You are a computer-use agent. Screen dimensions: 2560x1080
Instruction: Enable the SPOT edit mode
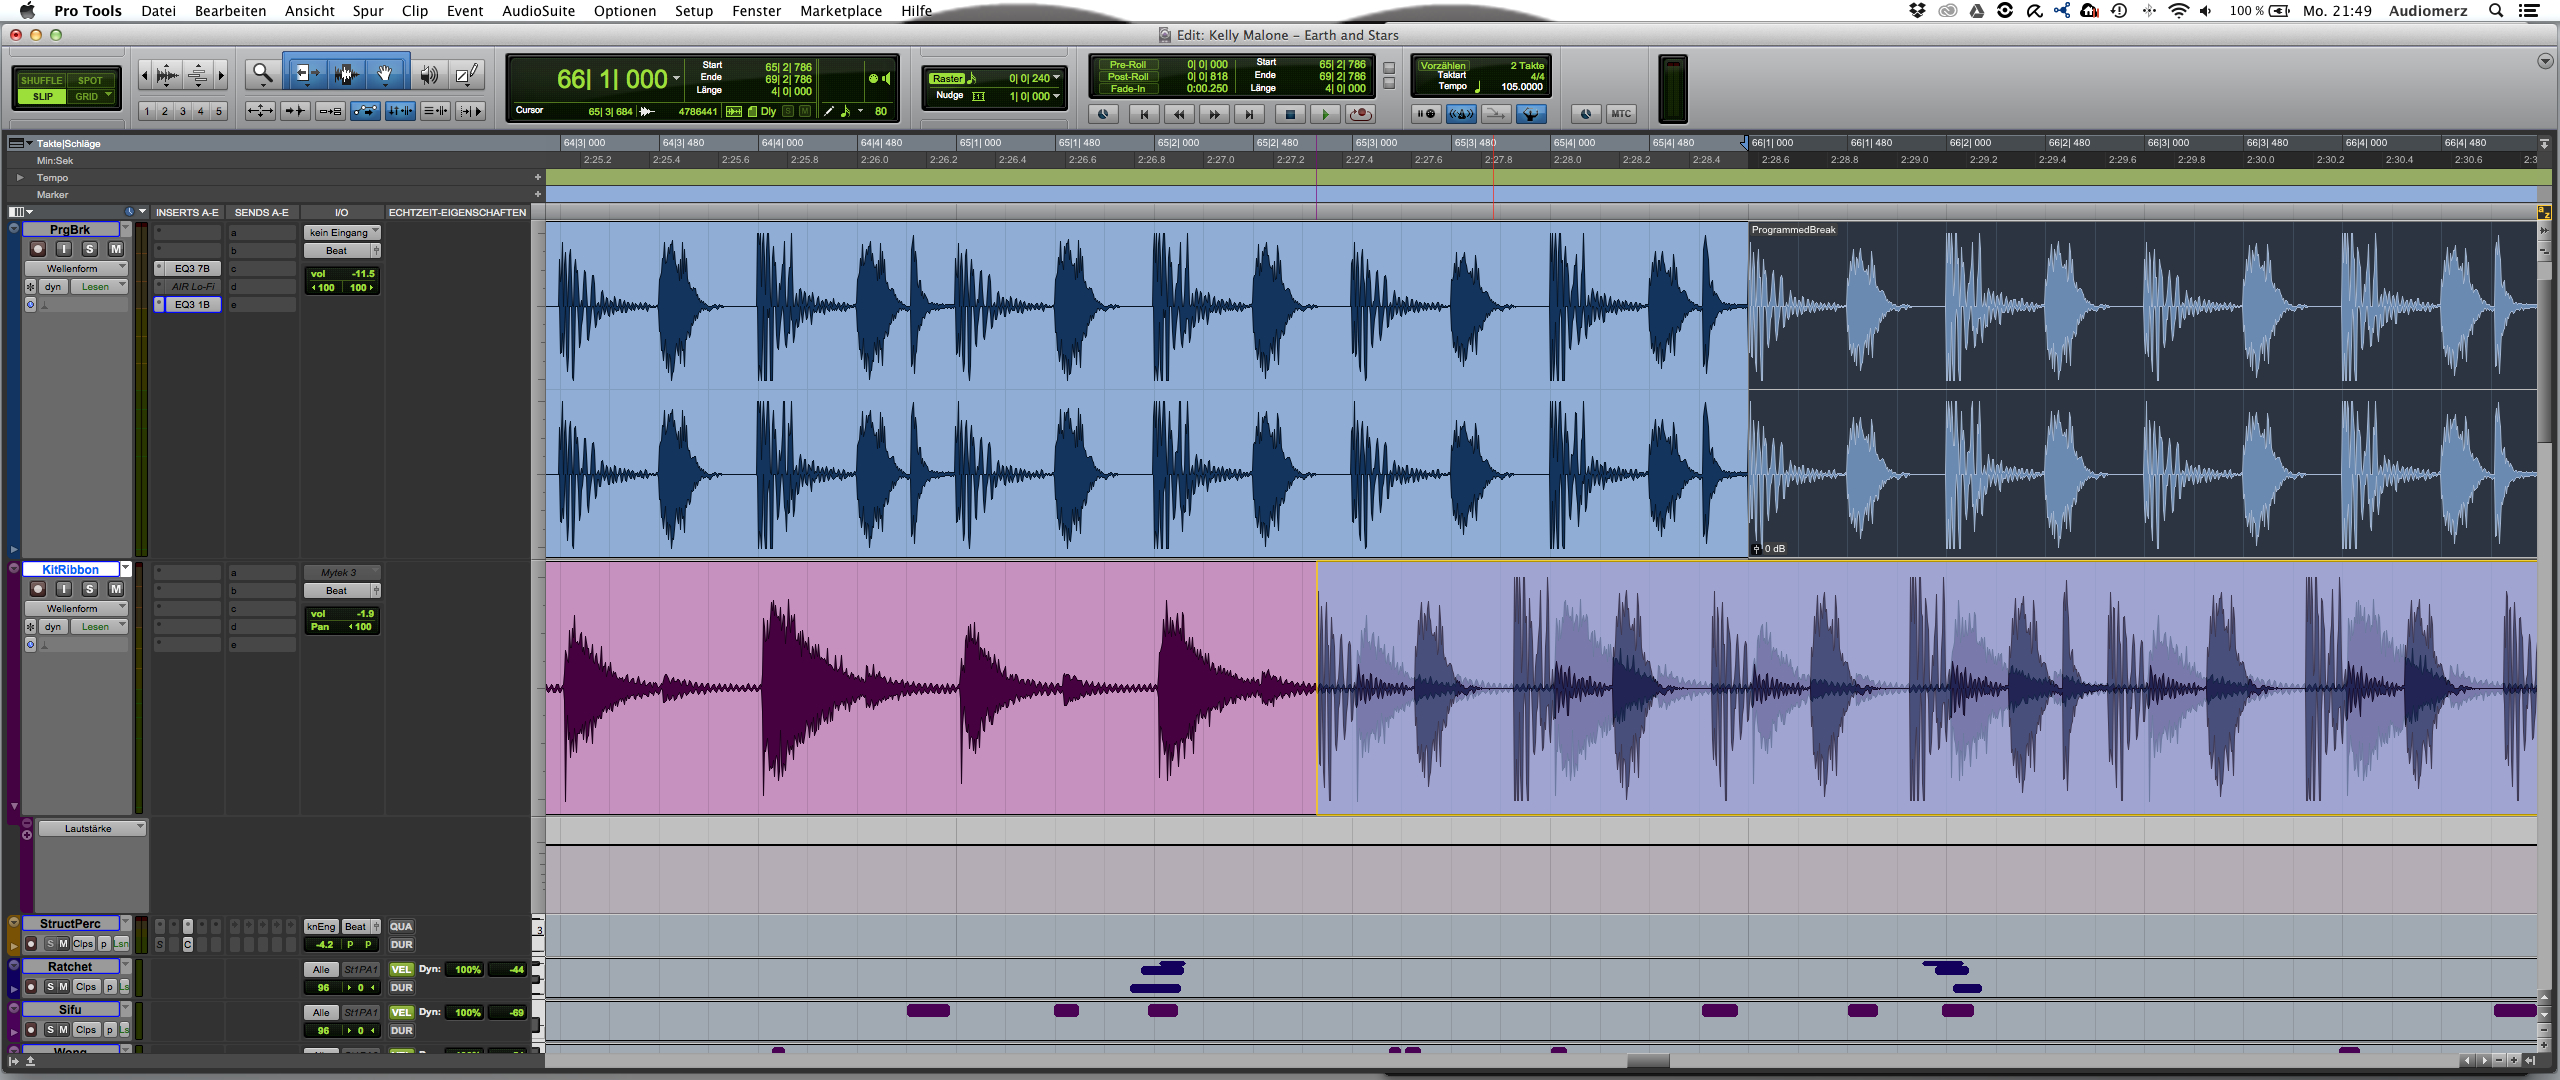90,80
